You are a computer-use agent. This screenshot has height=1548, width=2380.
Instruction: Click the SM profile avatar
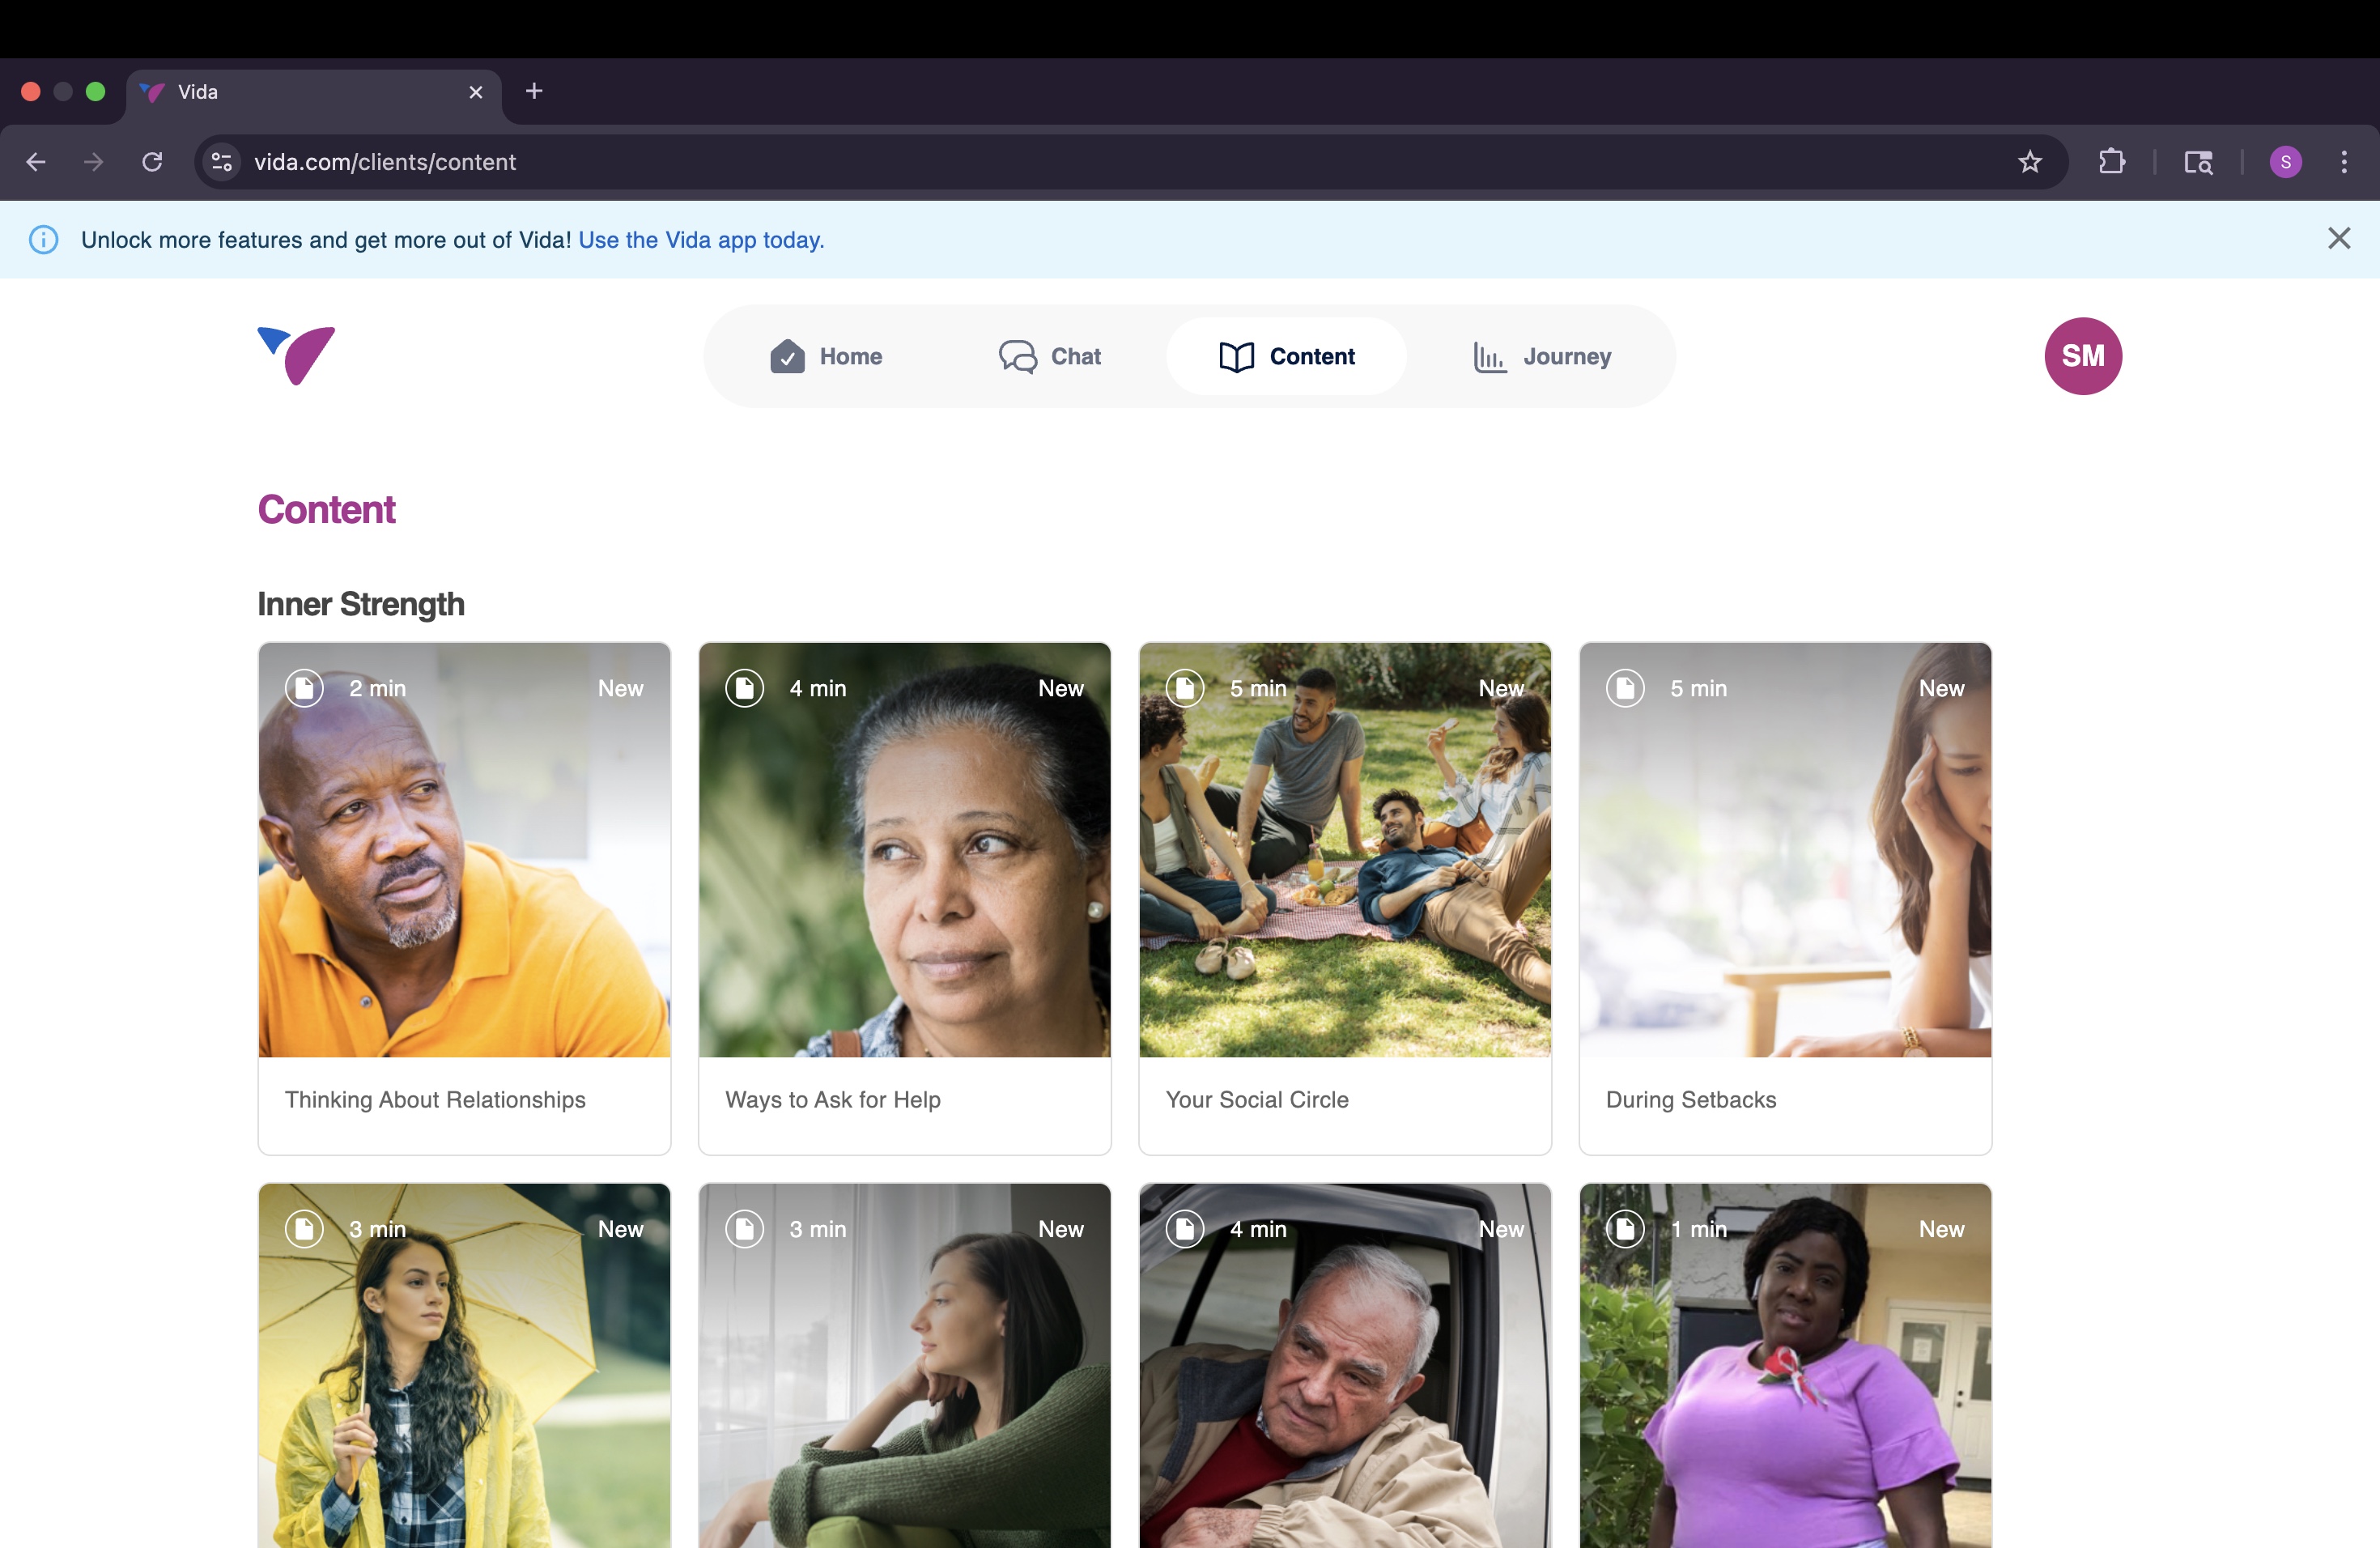[2082, 356]
